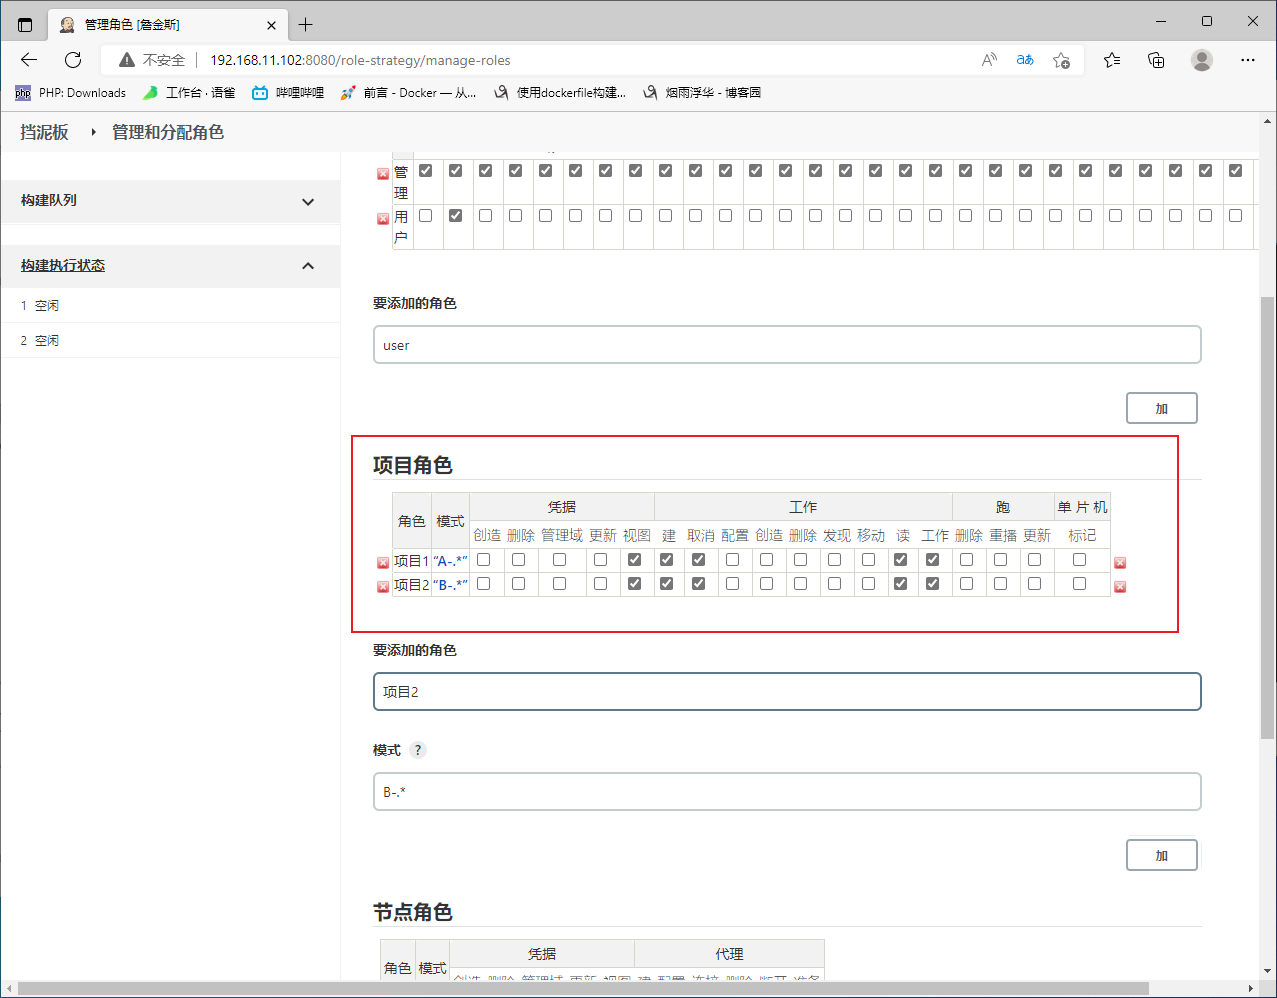Open the "B-.*" pattern link for 项目2
Screen dimensions: 1277x998
(450, 585)
